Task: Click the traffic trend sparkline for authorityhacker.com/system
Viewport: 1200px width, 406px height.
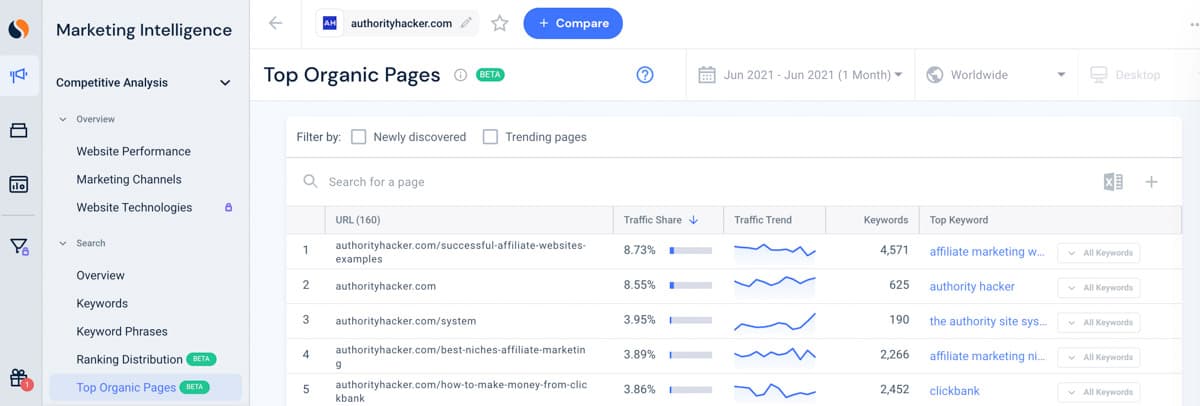Action: click(x=775, y=321)
